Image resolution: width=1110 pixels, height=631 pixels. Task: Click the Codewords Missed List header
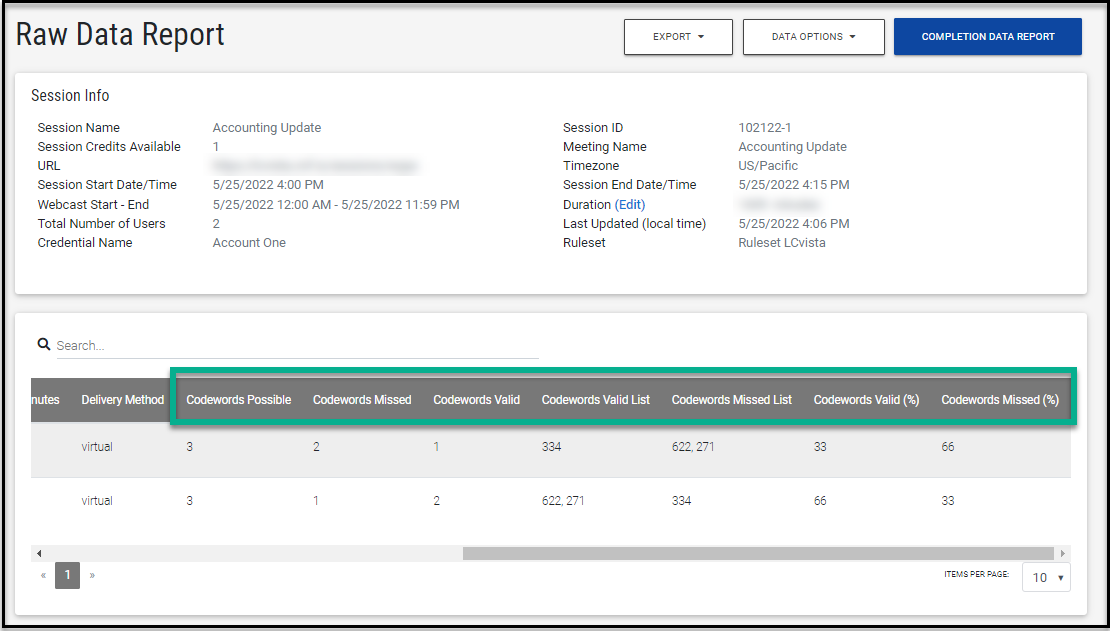[x=731, y=400]
